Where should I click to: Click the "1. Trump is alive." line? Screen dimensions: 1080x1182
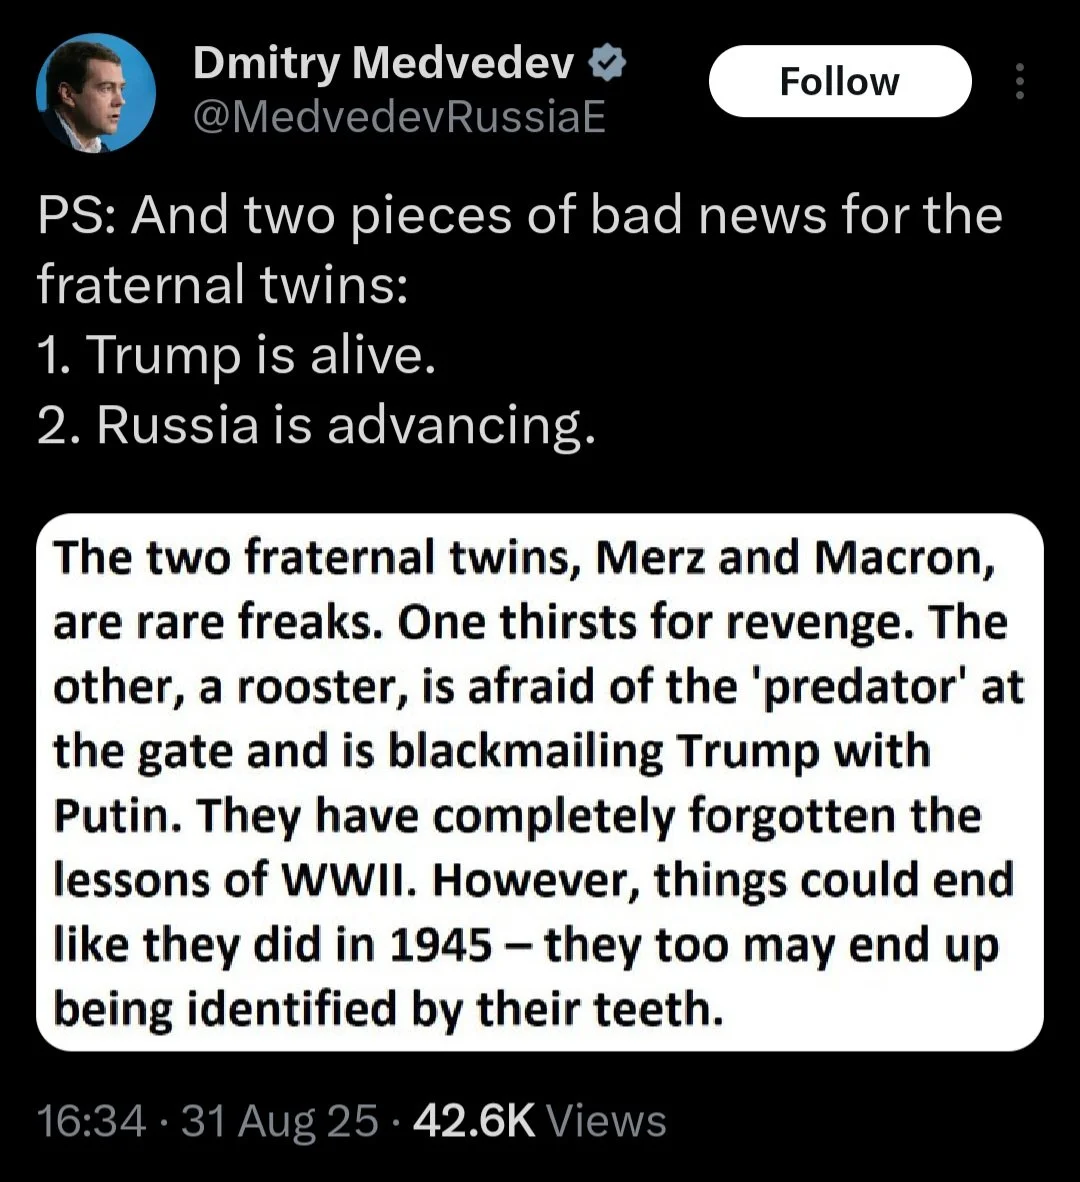pos(236,355)
